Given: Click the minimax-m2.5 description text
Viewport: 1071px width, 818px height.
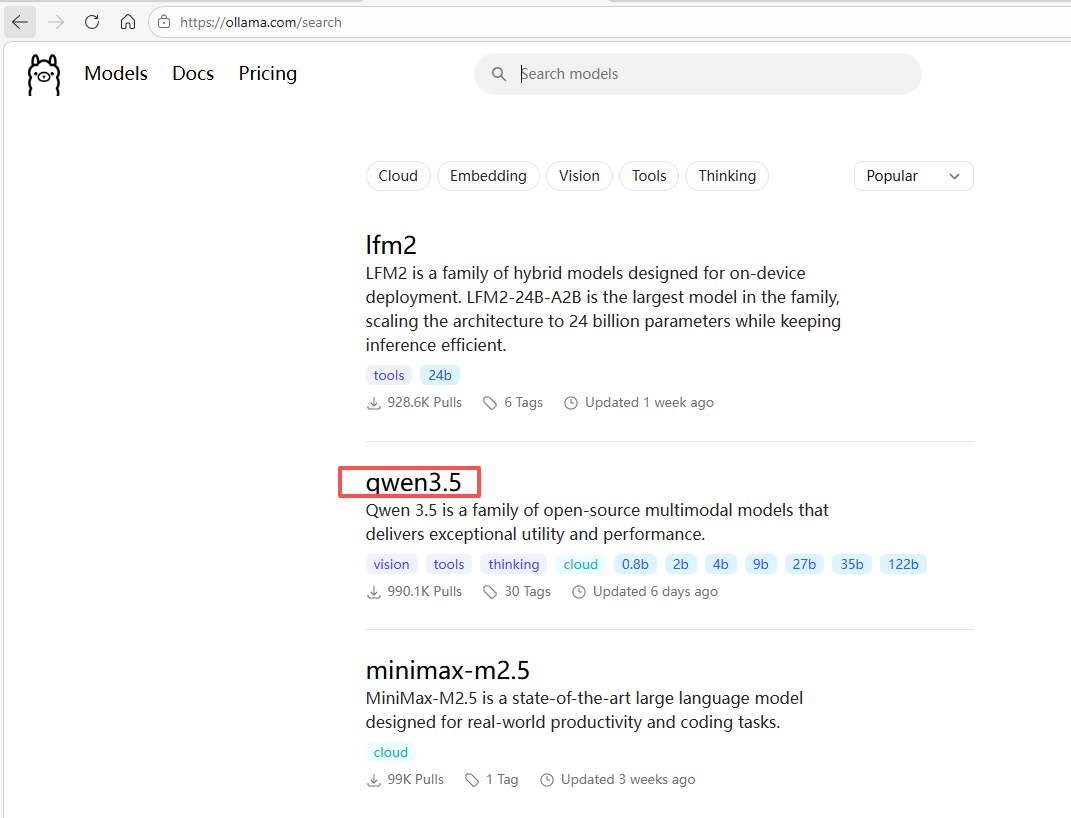Looking at the screenshot, I should [584, 710].
